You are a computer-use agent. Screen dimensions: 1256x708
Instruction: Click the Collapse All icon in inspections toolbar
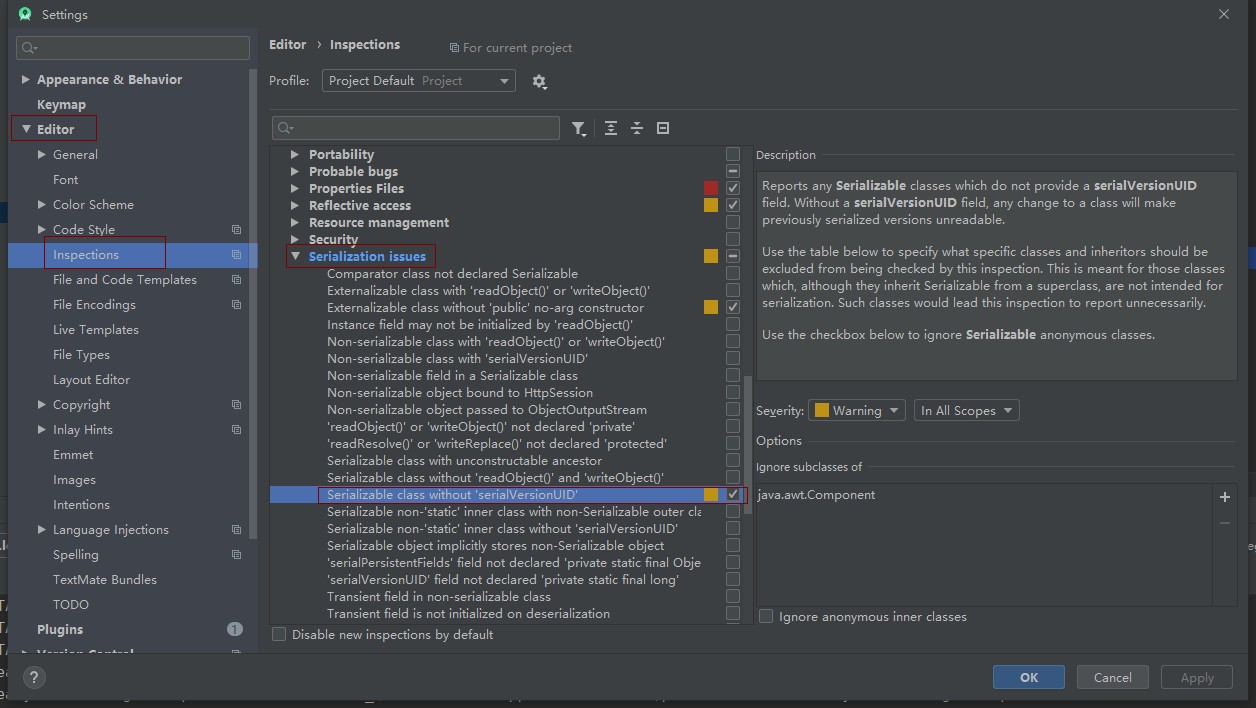(636, 128)
